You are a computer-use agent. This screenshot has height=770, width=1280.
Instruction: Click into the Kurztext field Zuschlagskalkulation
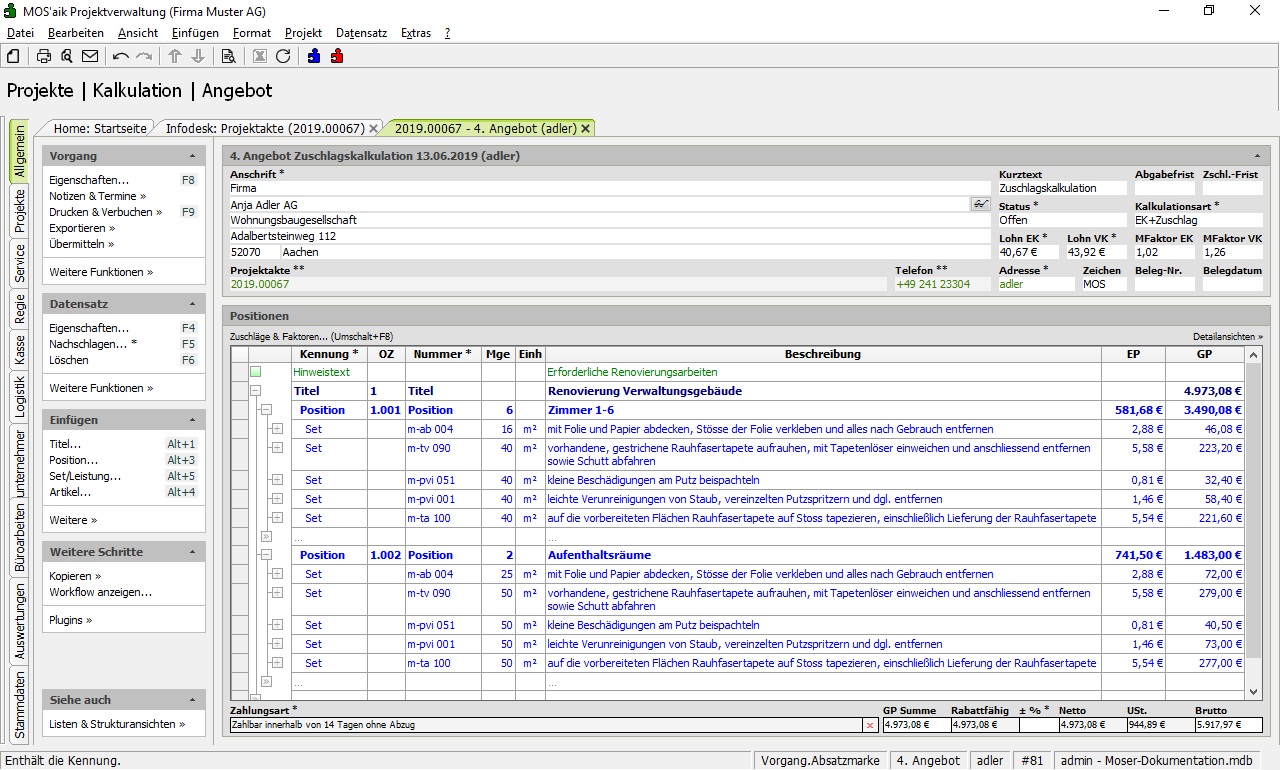(x=1060, y=188)
